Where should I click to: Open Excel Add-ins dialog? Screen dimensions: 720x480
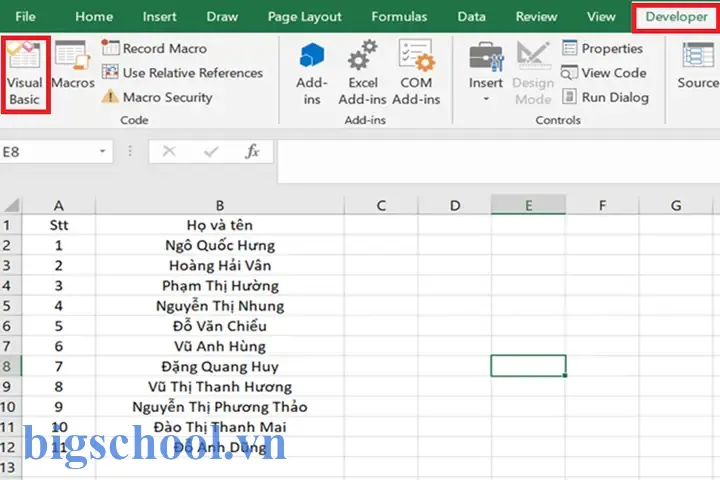tap(362, 73)
